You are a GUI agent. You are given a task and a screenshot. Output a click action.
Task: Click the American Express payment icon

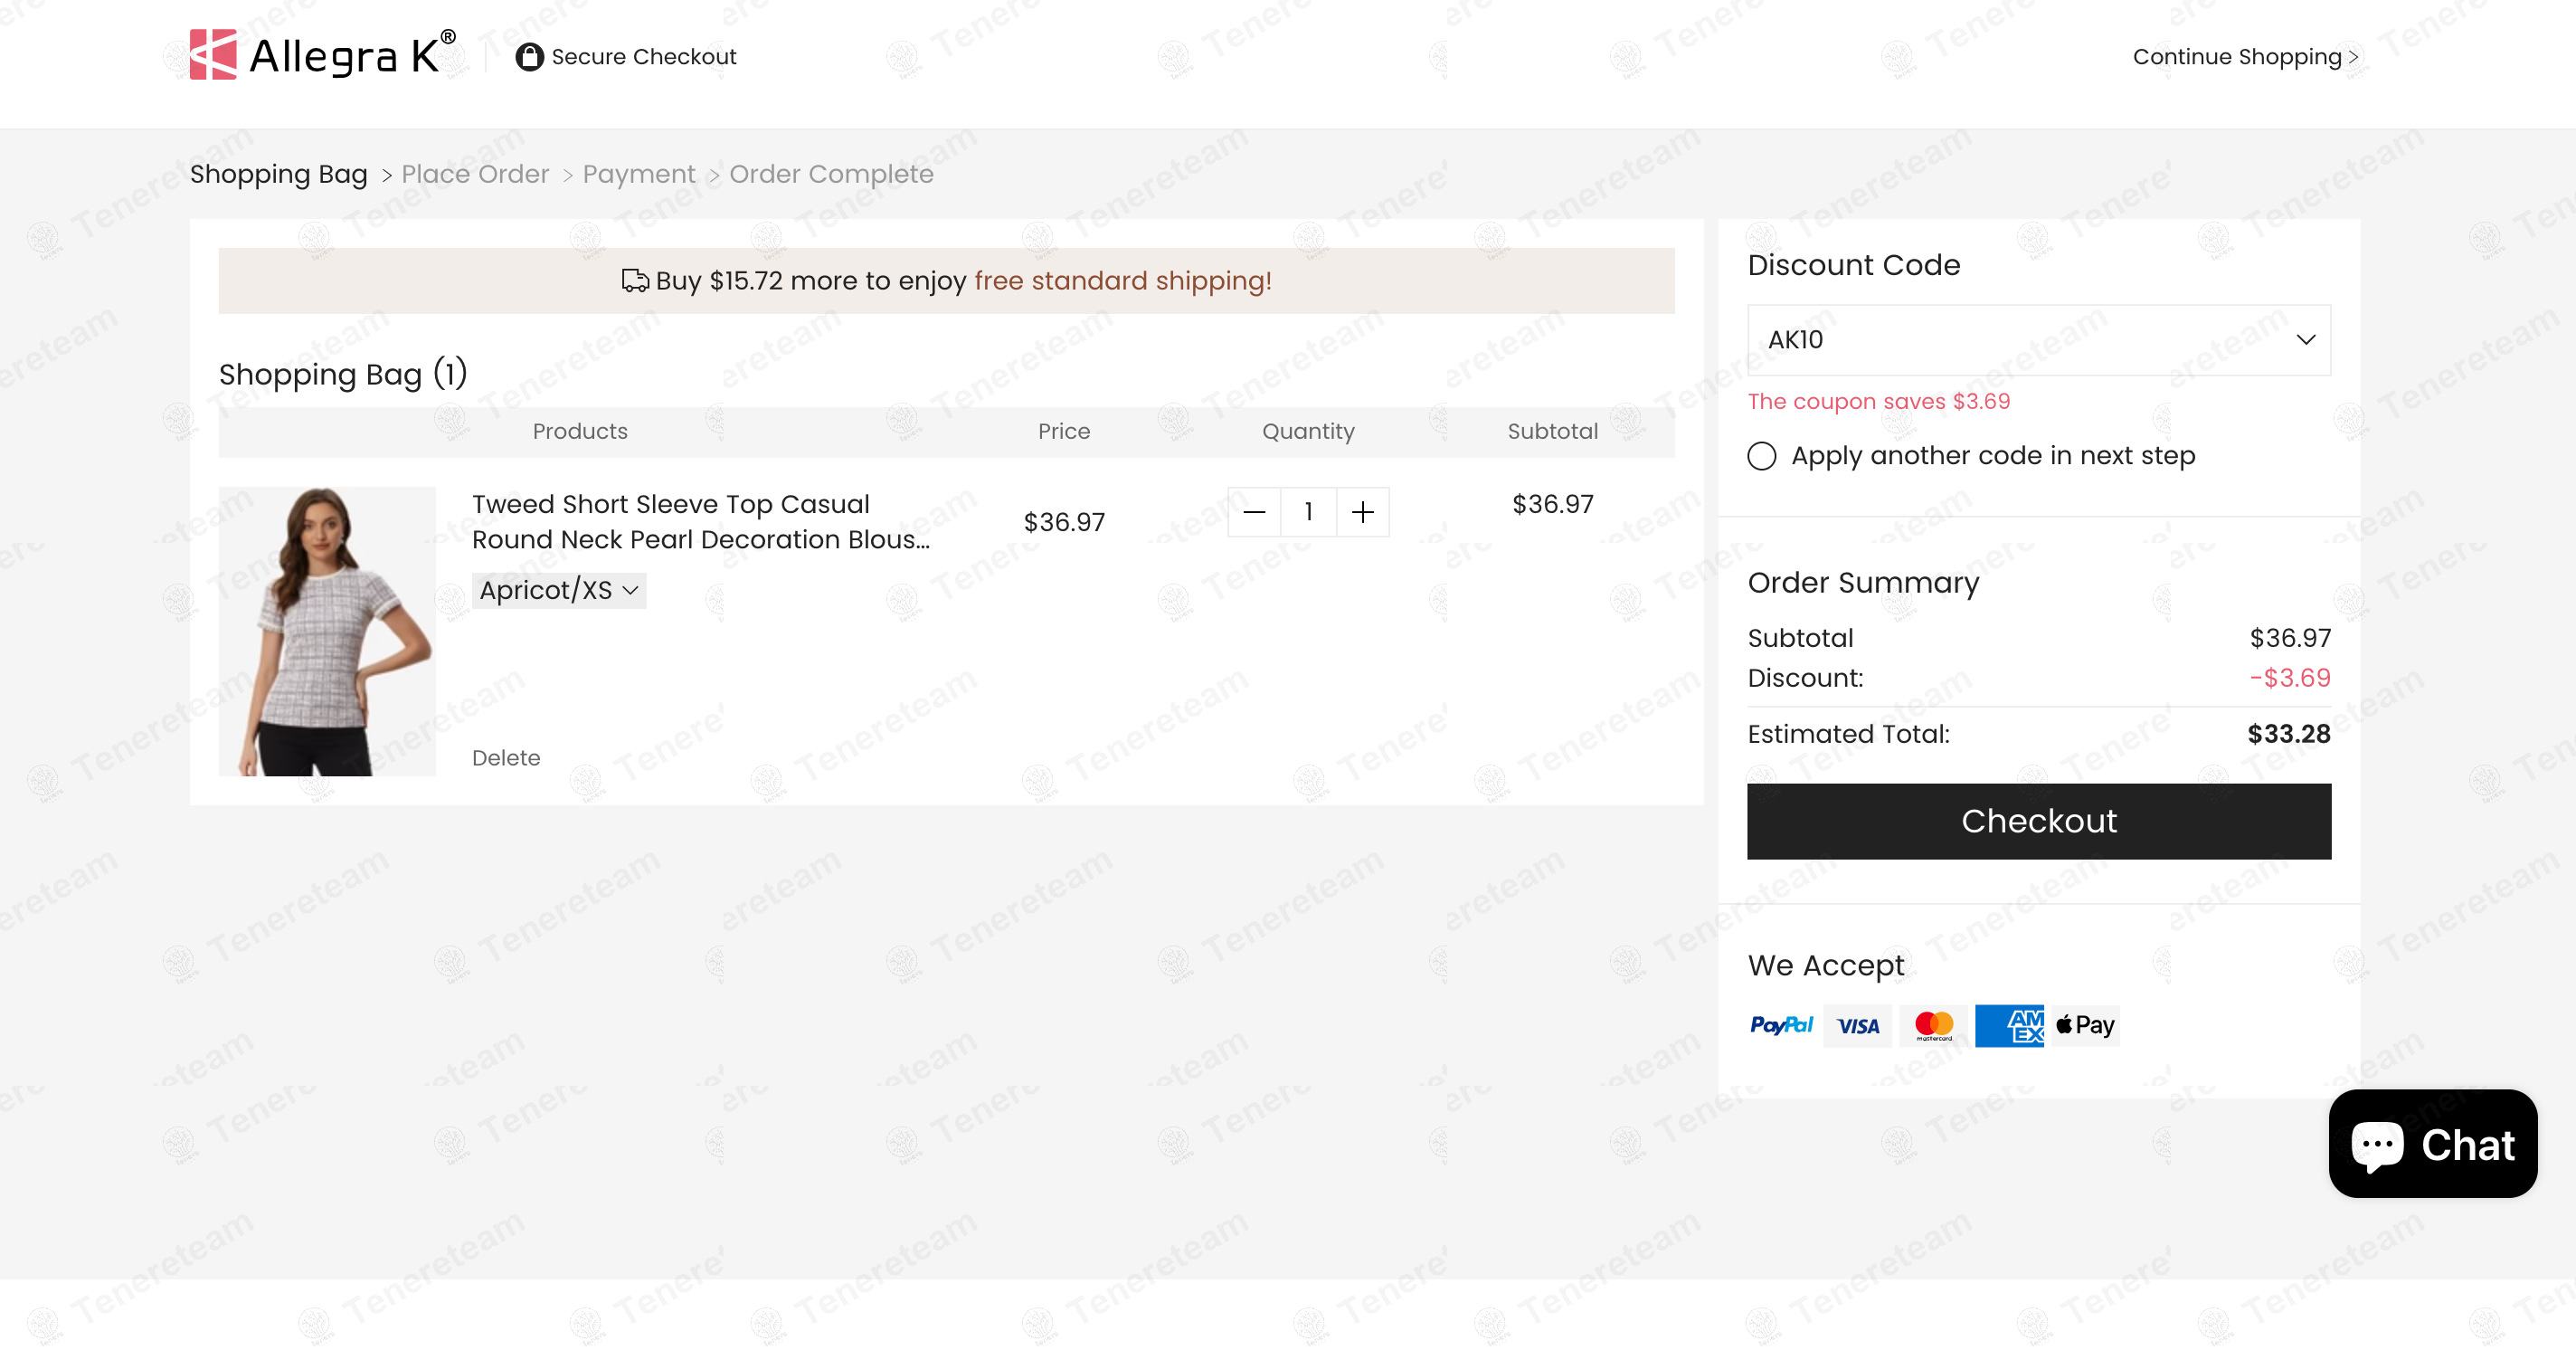coord(2009,1026)
